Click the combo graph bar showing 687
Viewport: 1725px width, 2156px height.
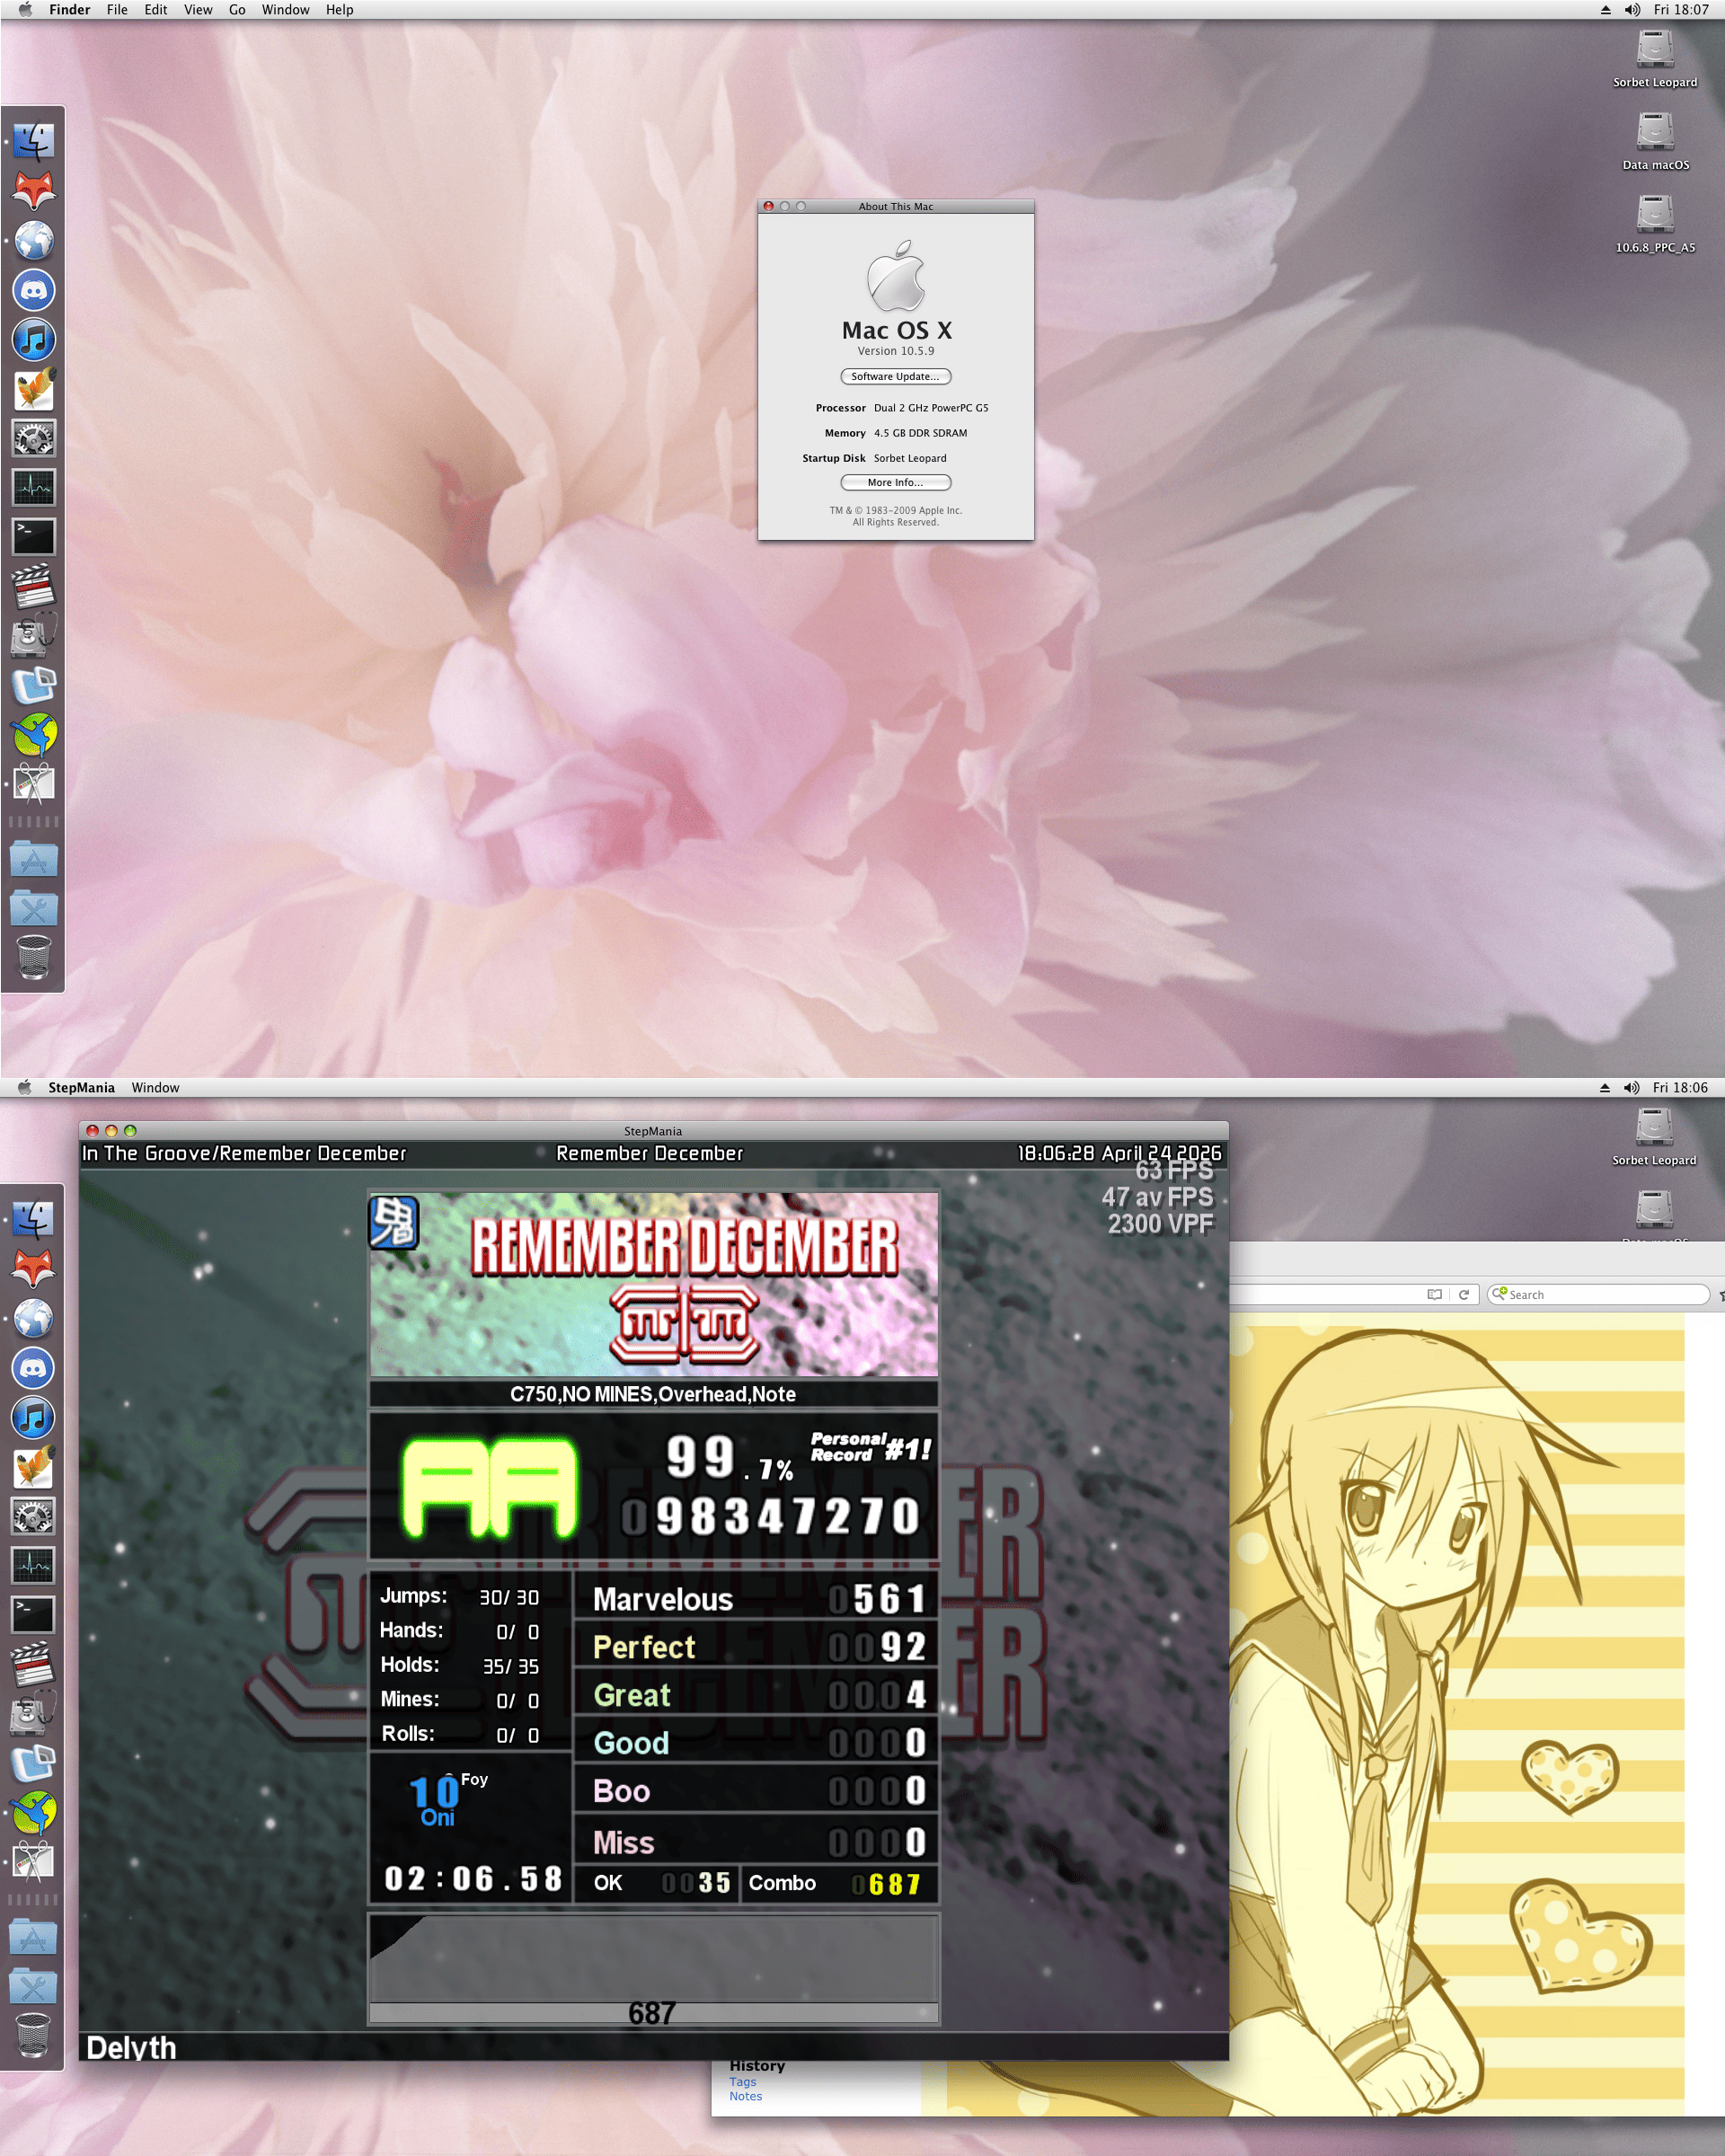[653, 2012]
